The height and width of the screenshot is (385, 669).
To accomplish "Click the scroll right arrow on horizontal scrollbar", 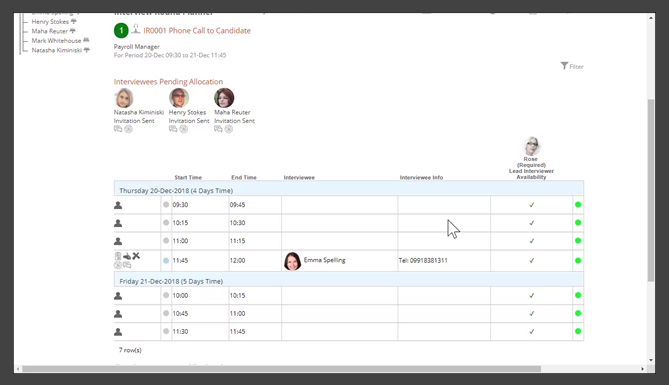I will tap(643, 369).
